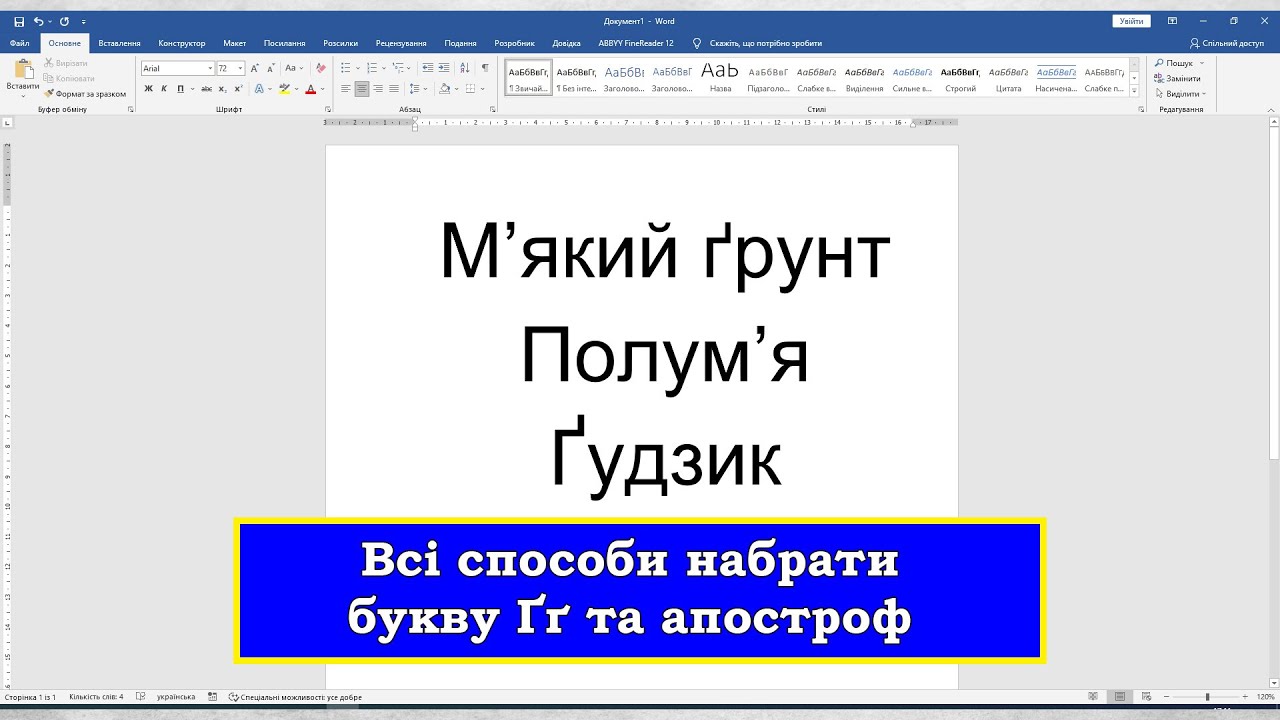
Task: Apply multilevel list
Action: click(398, 68)
